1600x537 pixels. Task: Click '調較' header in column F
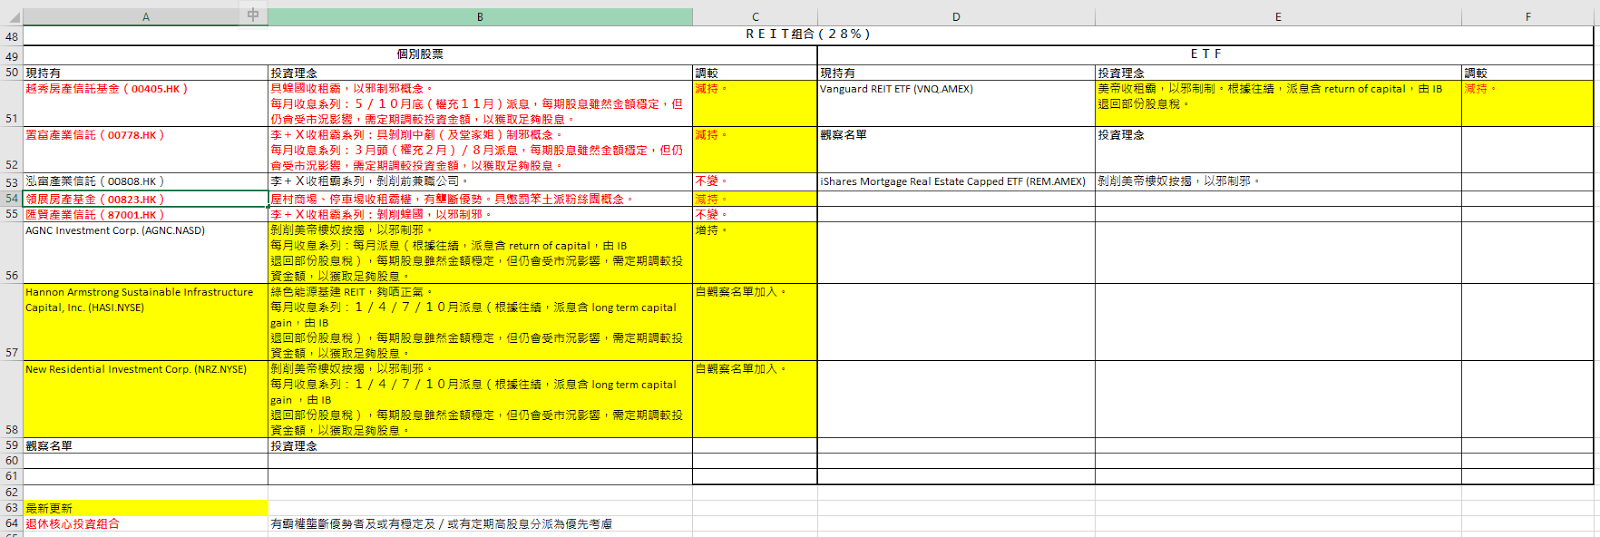1528,73
